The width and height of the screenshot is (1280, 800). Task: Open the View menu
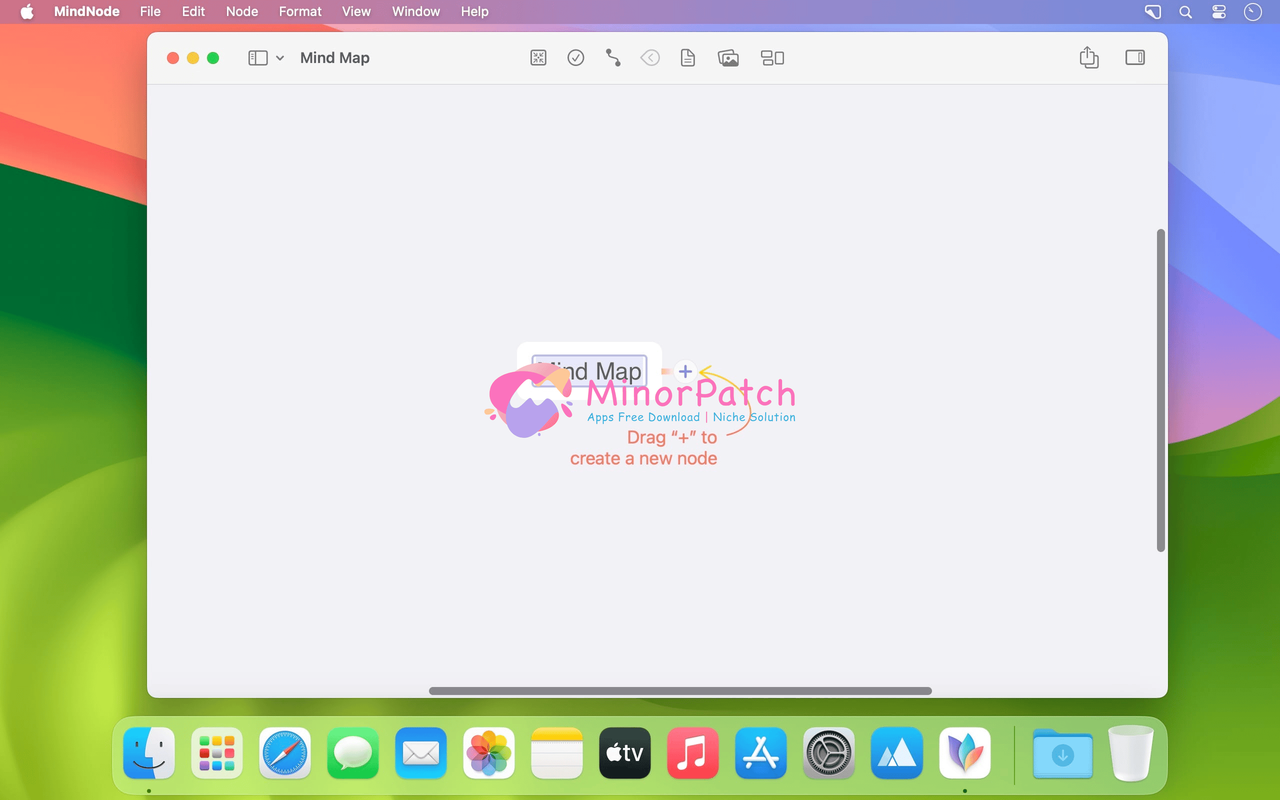point(356,12)
